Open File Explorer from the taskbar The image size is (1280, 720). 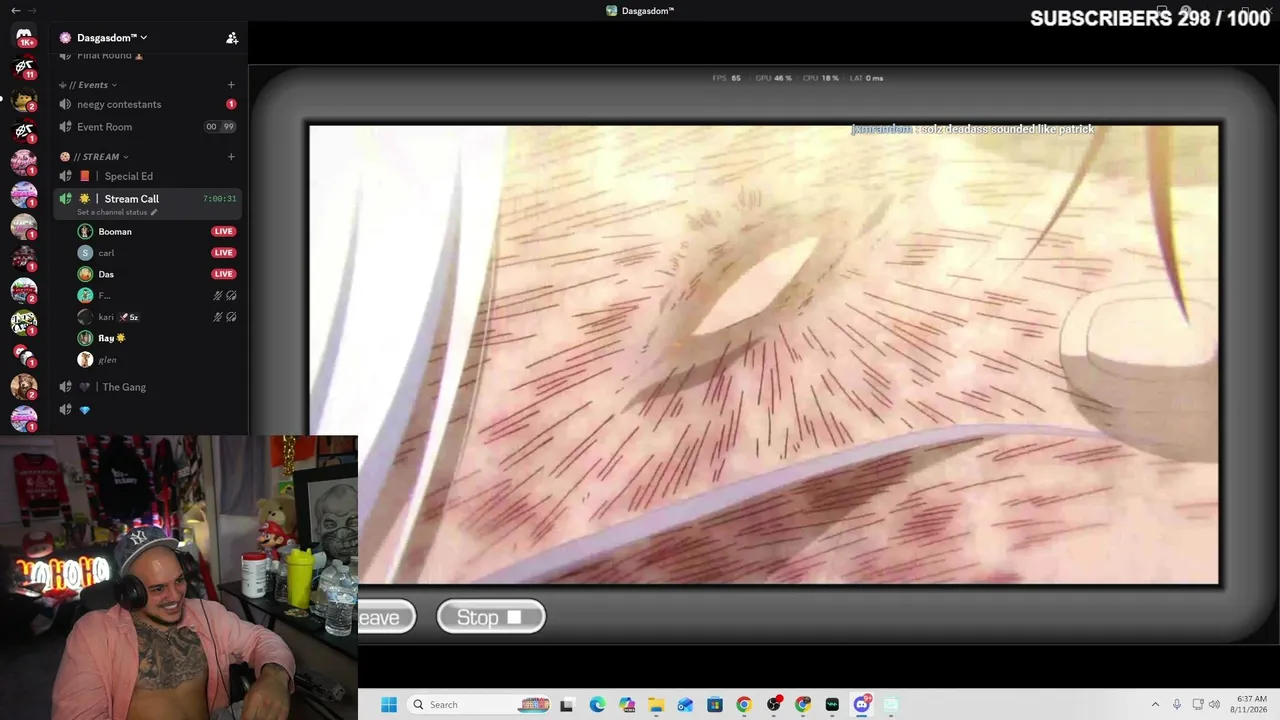coord(656,705)
